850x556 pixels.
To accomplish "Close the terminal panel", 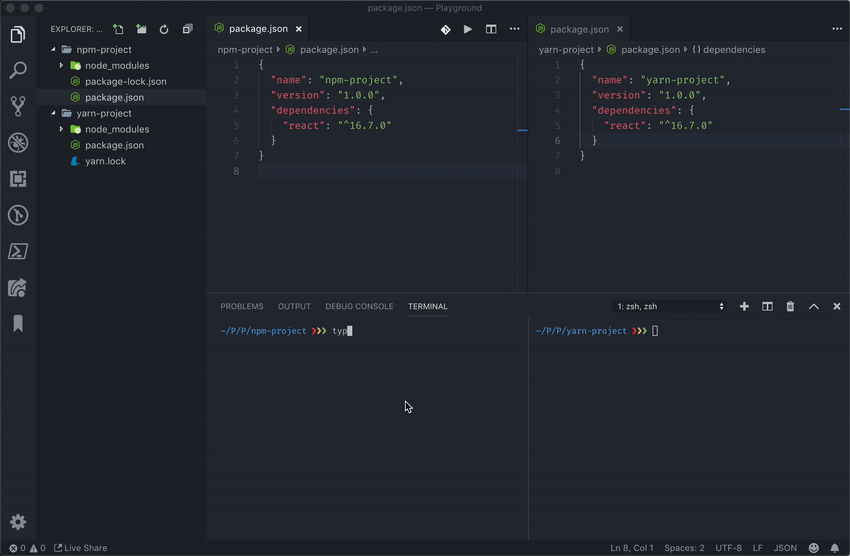I will (837, 307).
